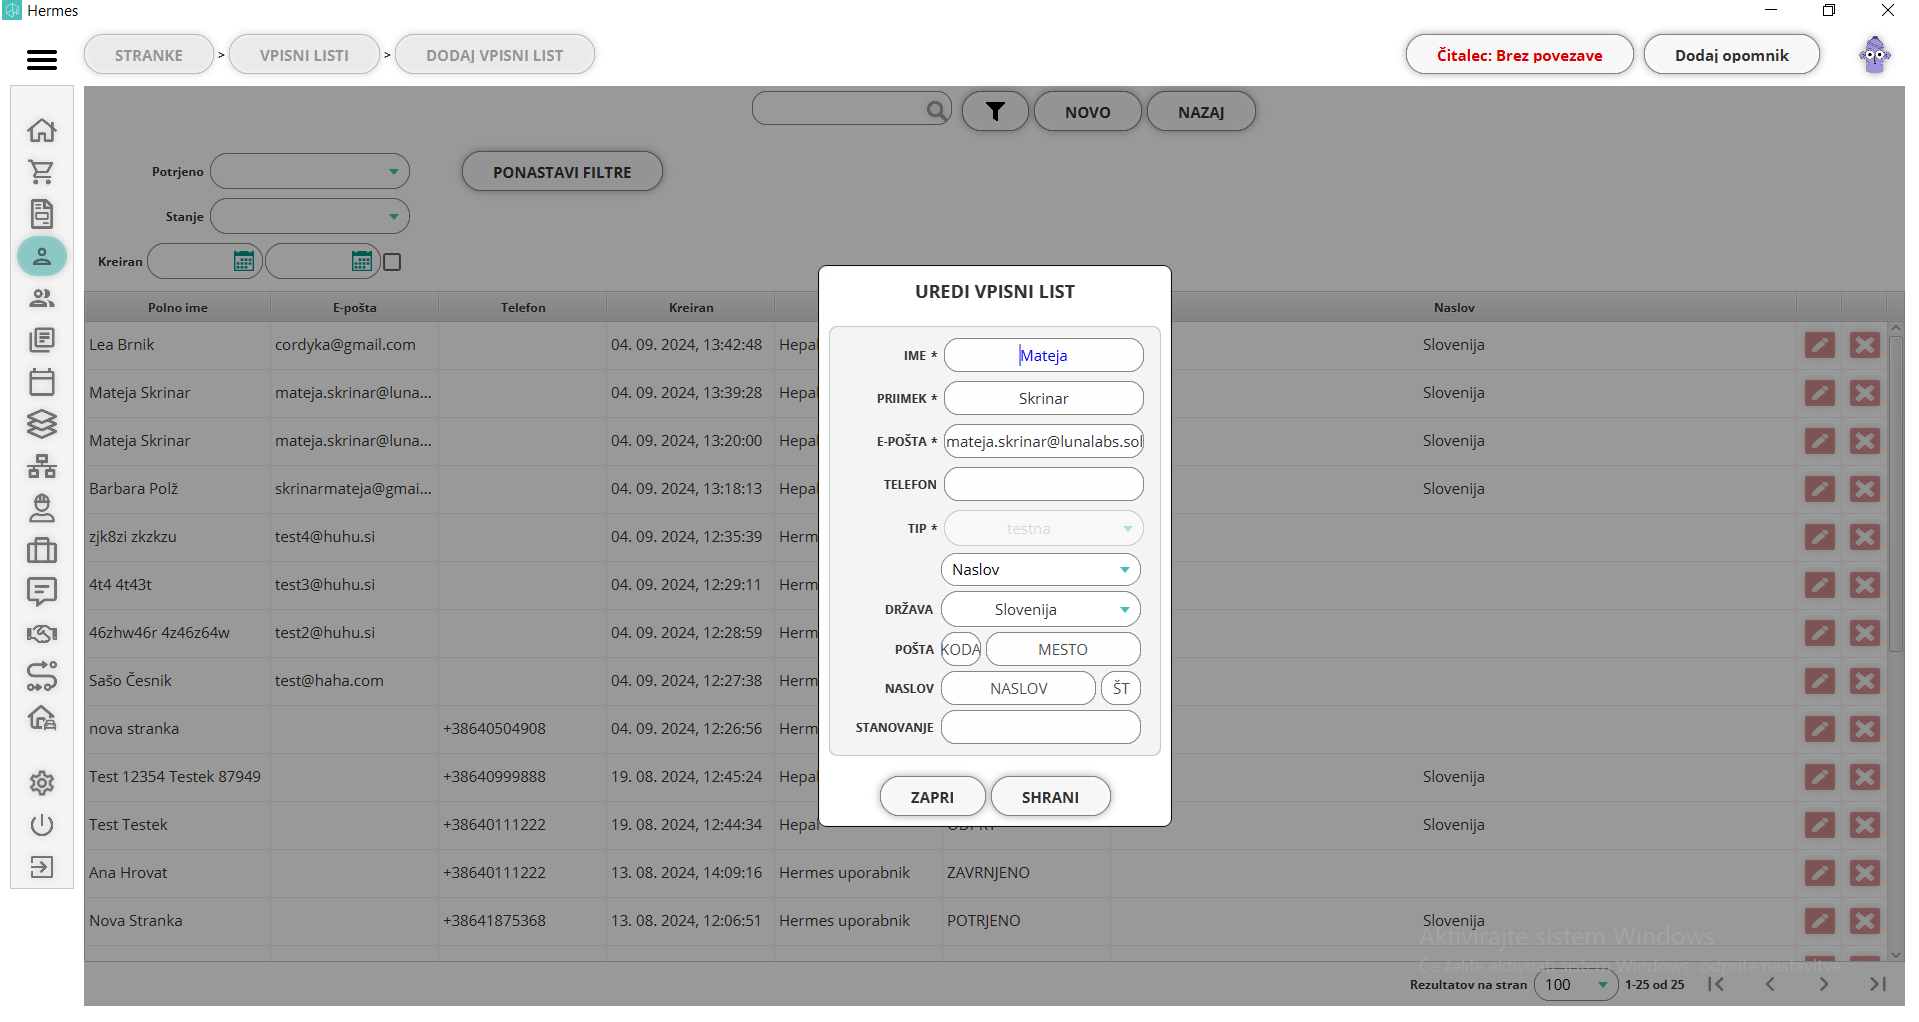Viewport: 1919px width, 1022px height.
Task: Click the power sidebar icon
Action: [42, 825]
